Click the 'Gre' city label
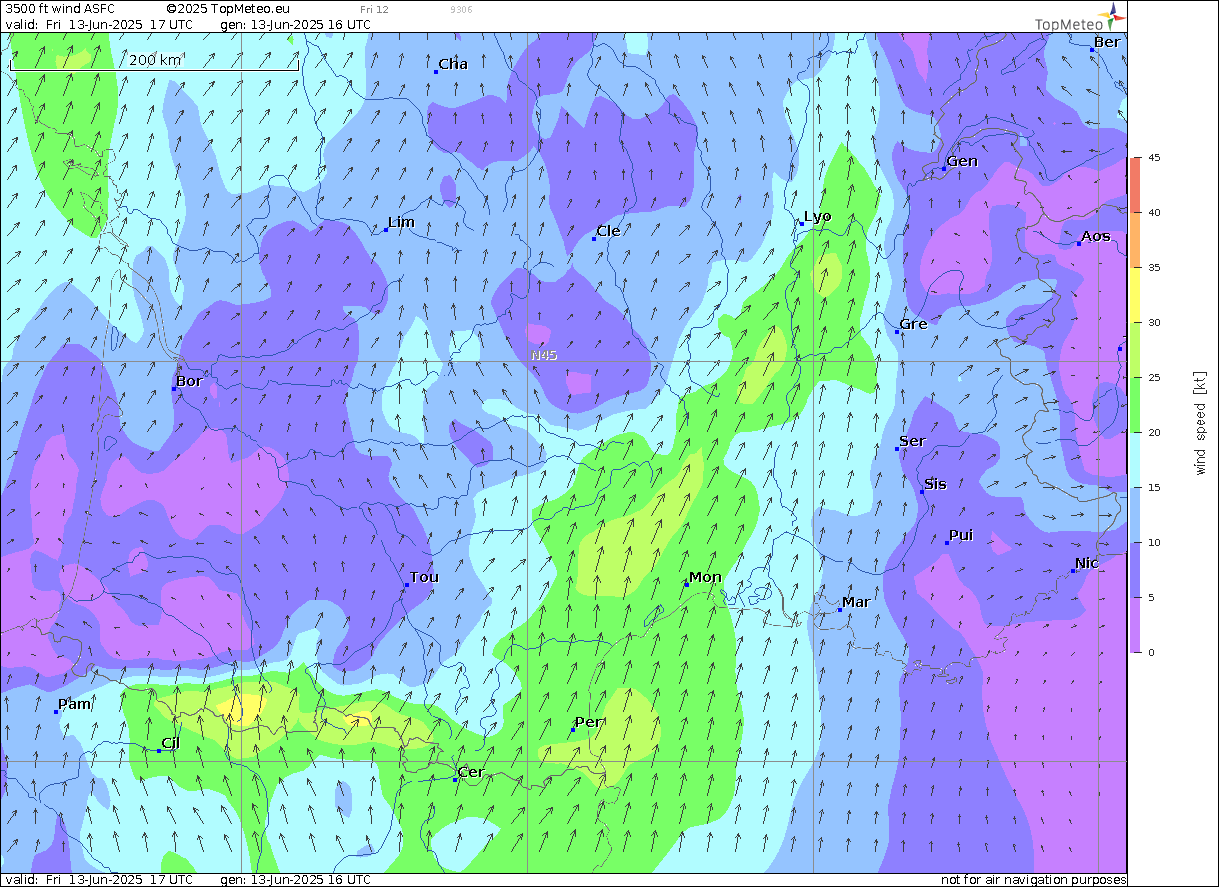Viewport: 1219px width, 887px height. 913,324
